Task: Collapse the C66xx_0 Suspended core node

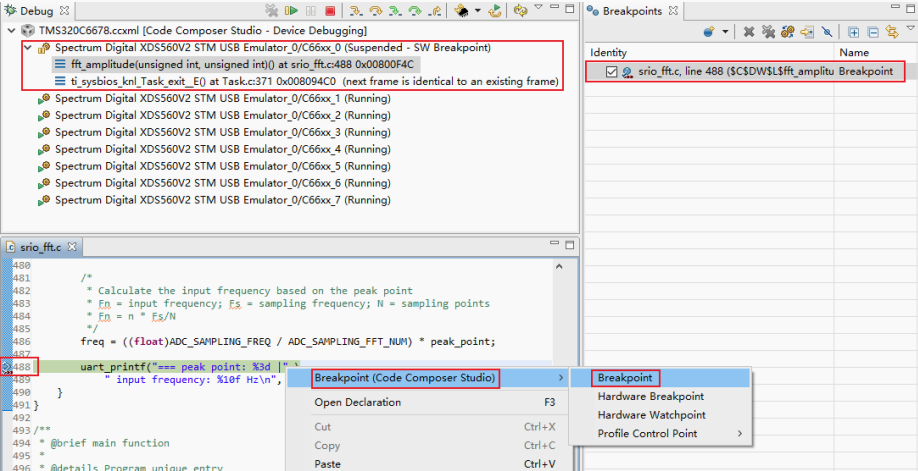Action: 28,47
